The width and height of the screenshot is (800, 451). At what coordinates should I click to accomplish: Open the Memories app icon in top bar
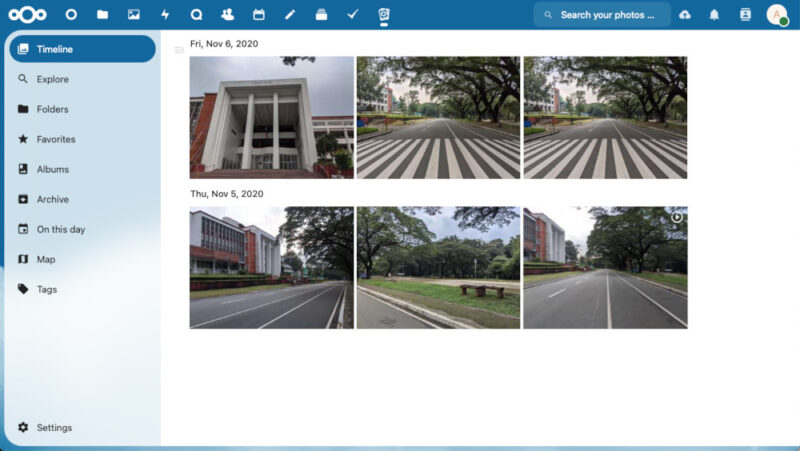pyautogui.click(x=384, y=15)
